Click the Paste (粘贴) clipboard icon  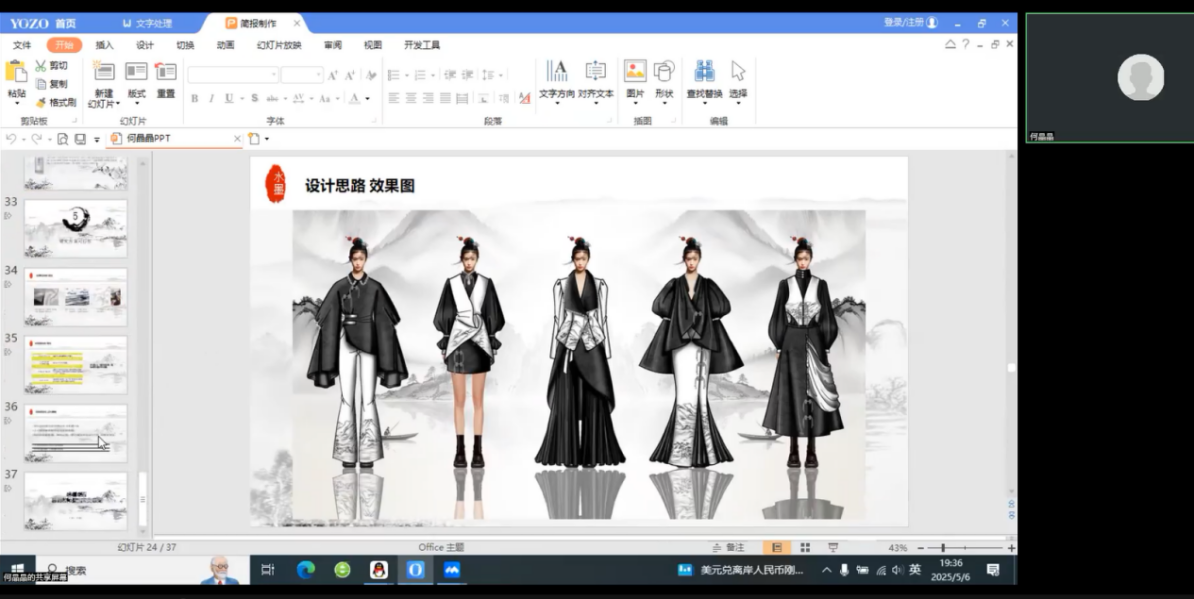pyautogui.click(x=16, y=72)
